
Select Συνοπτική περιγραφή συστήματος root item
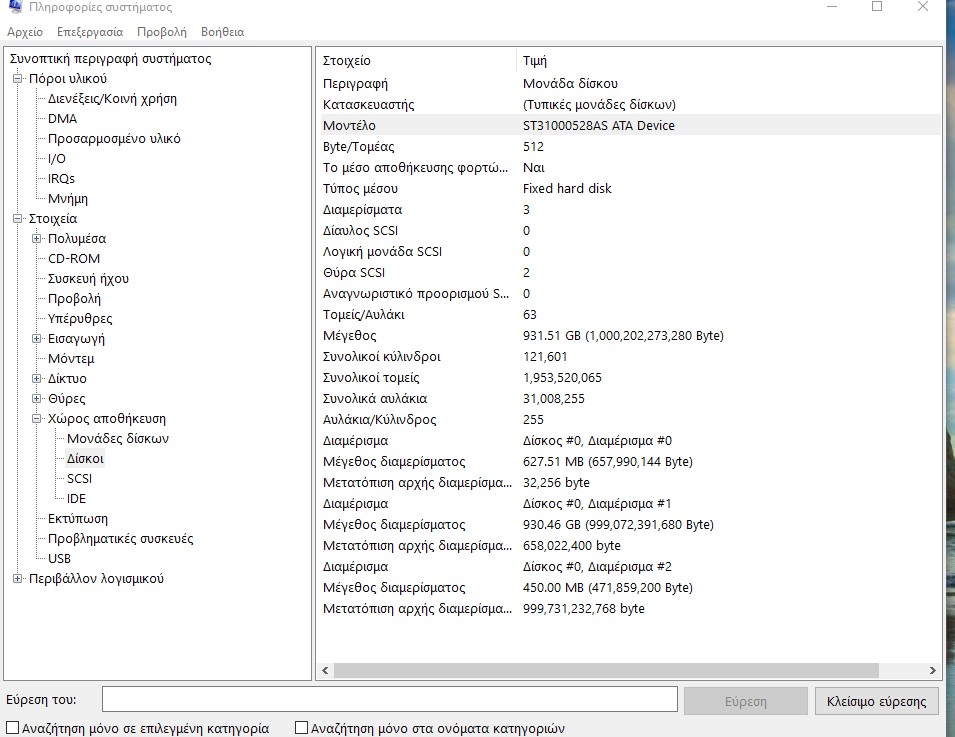click(x=111, y=59)
